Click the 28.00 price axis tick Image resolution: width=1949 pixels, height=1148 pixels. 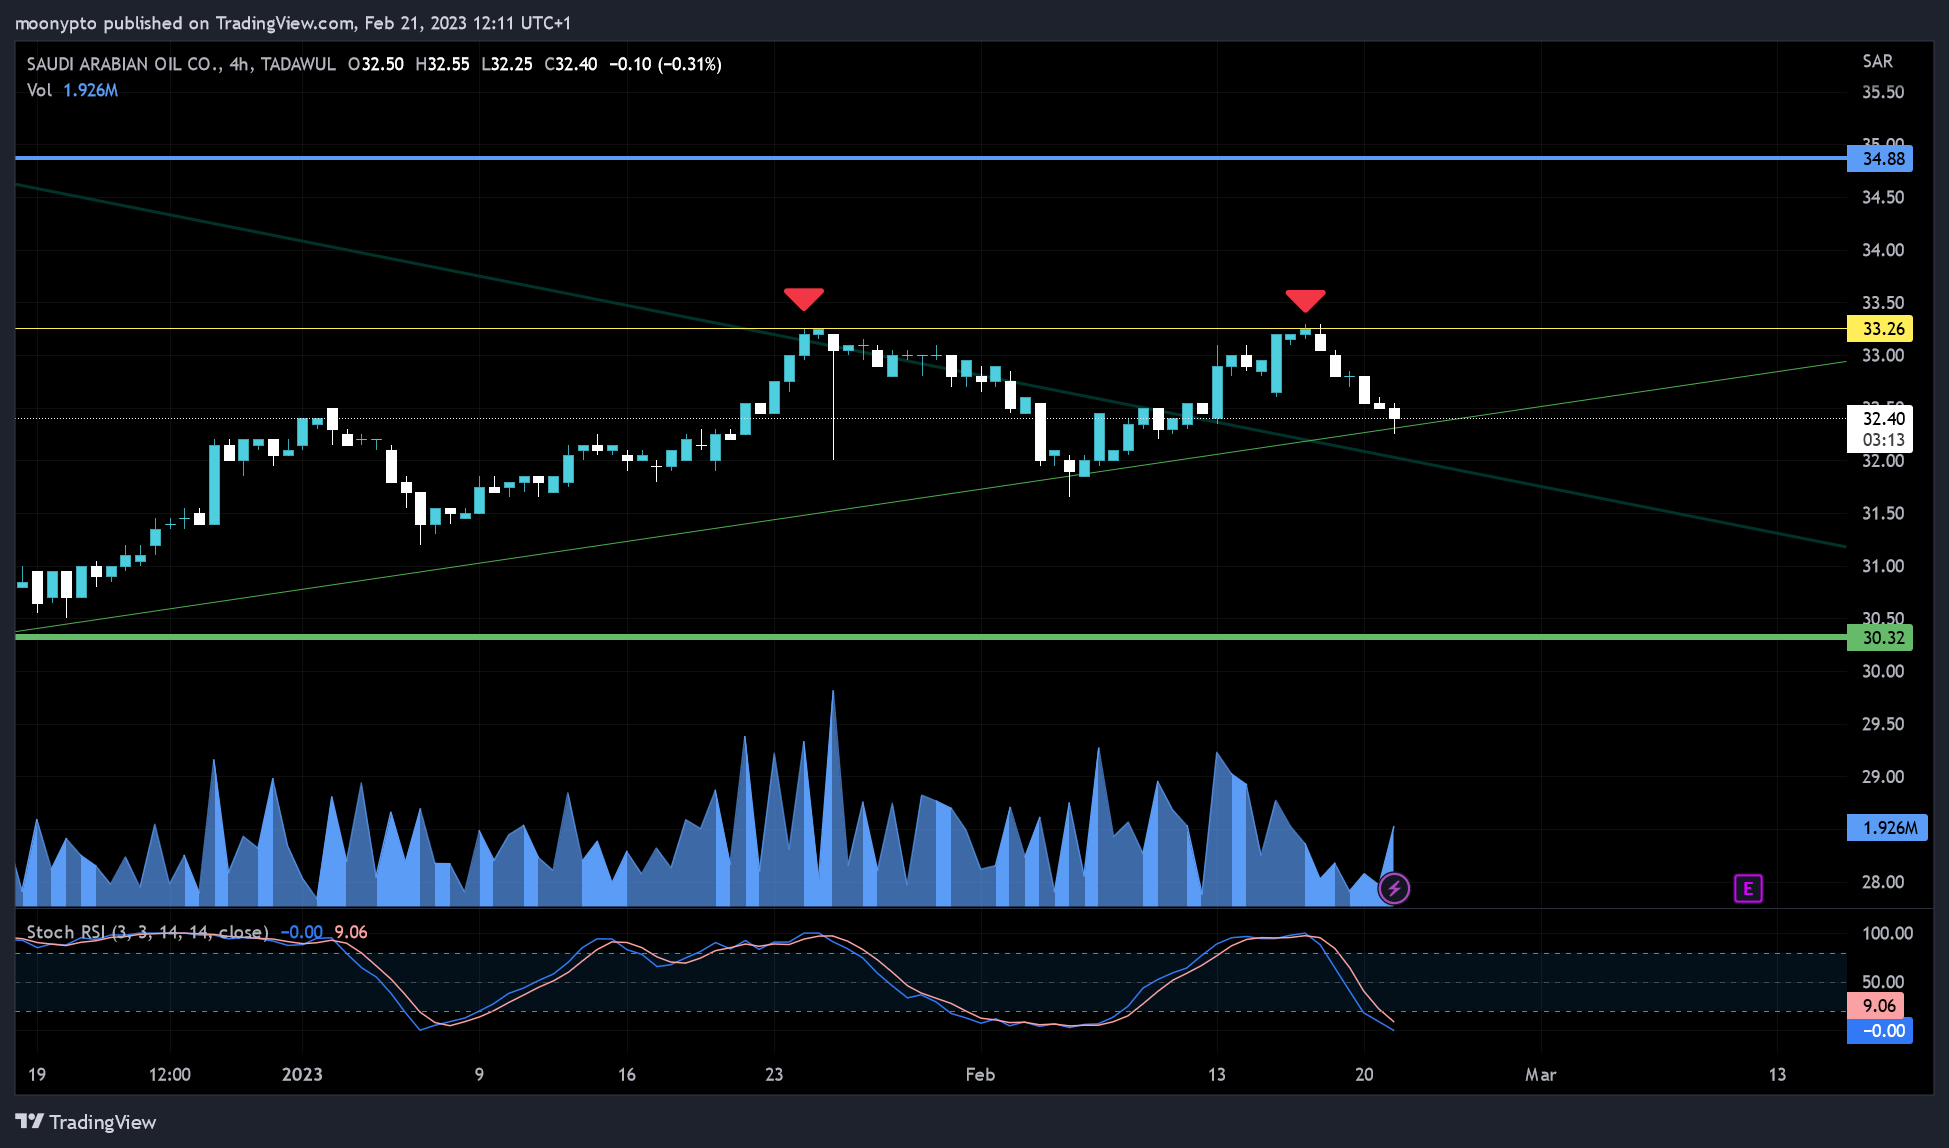pyautogui.click(x=1882, y=882)
